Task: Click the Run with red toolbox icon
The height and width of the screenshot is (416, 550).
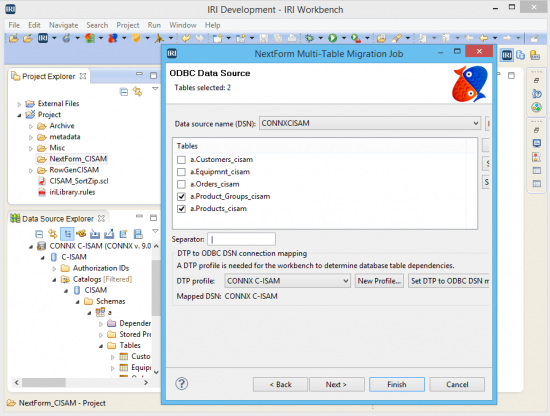Action: tap(356, 38)
